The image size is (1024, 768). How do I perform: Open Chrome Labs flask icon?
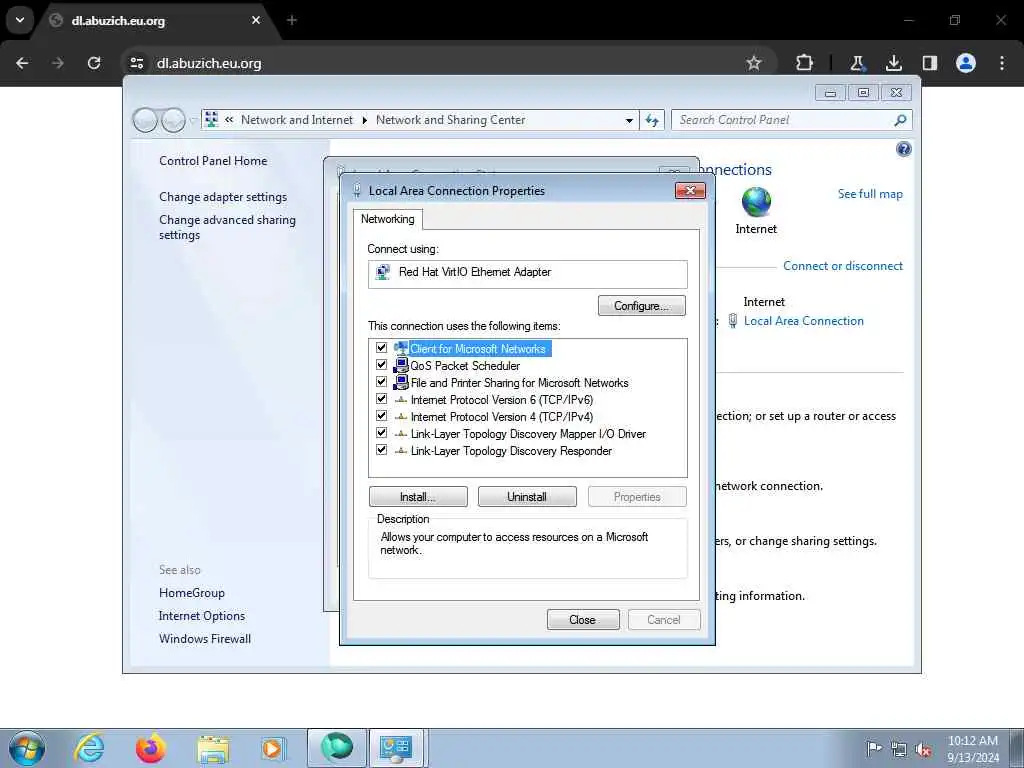857,63
